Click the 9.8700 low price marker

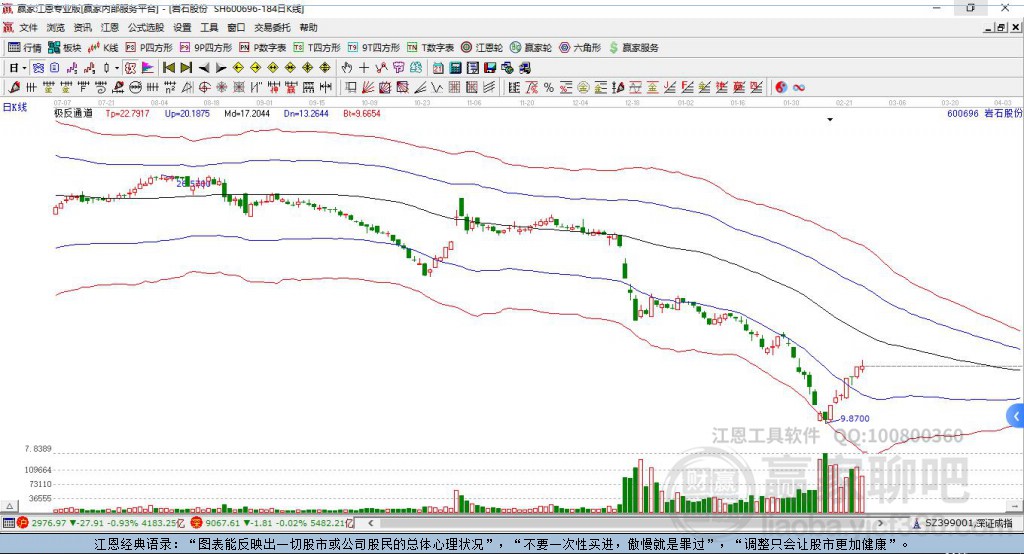[855, 419]
